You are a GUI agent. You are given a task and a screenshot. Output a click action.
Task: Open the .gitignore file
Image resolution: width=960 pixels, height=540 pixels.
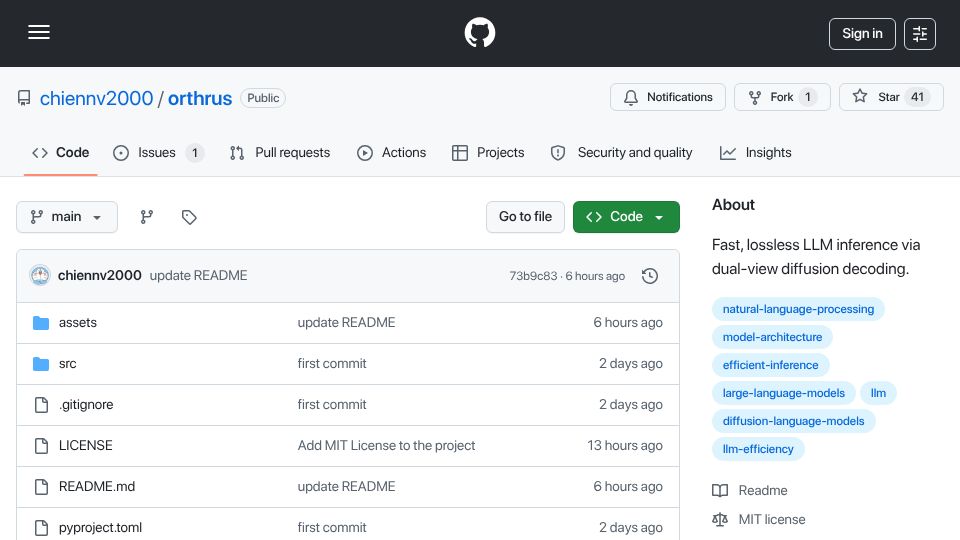(86, 405)
